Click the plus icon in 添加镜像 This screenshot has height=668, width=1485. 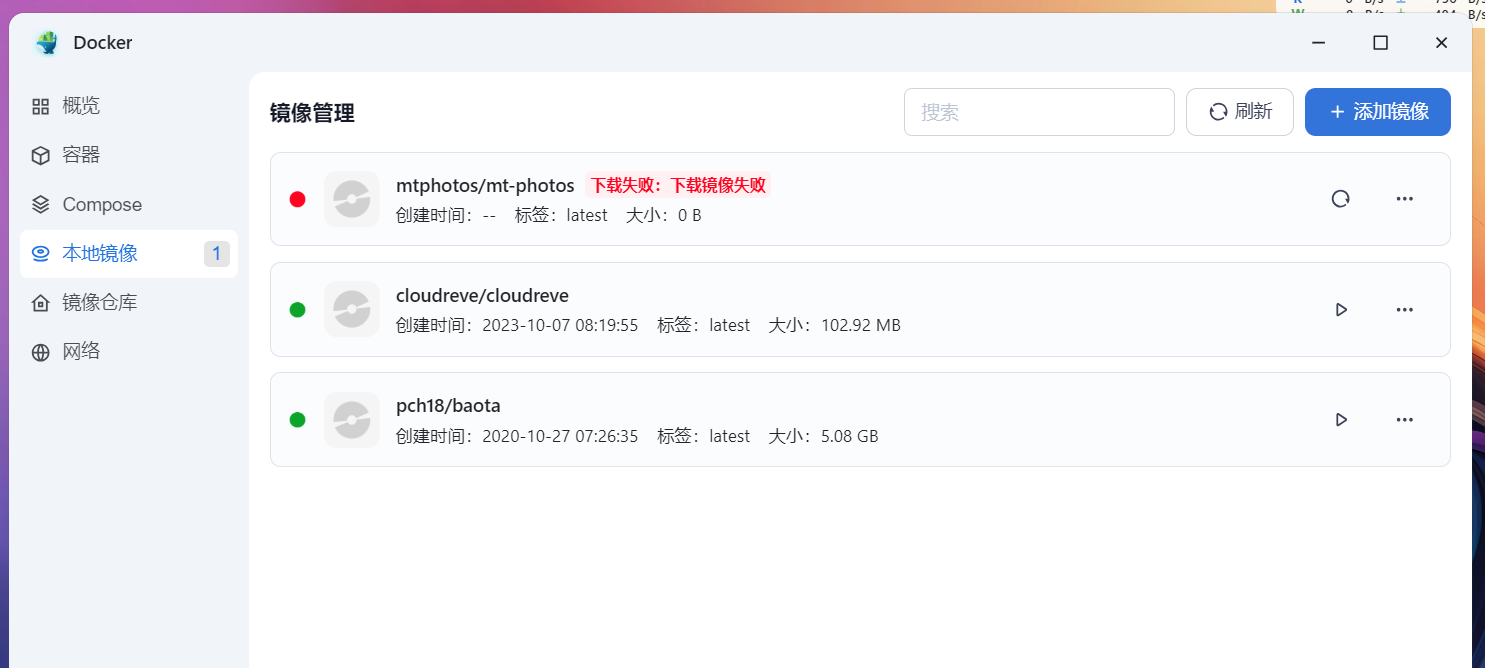(1337, 112)
